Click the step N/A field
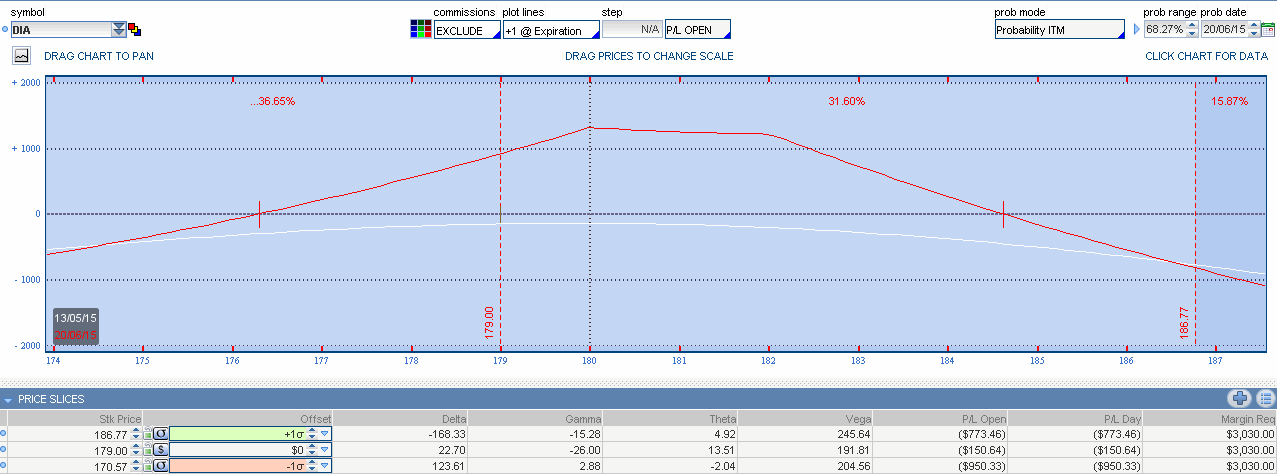This screenshot has height=474, width=1277. 632,29
